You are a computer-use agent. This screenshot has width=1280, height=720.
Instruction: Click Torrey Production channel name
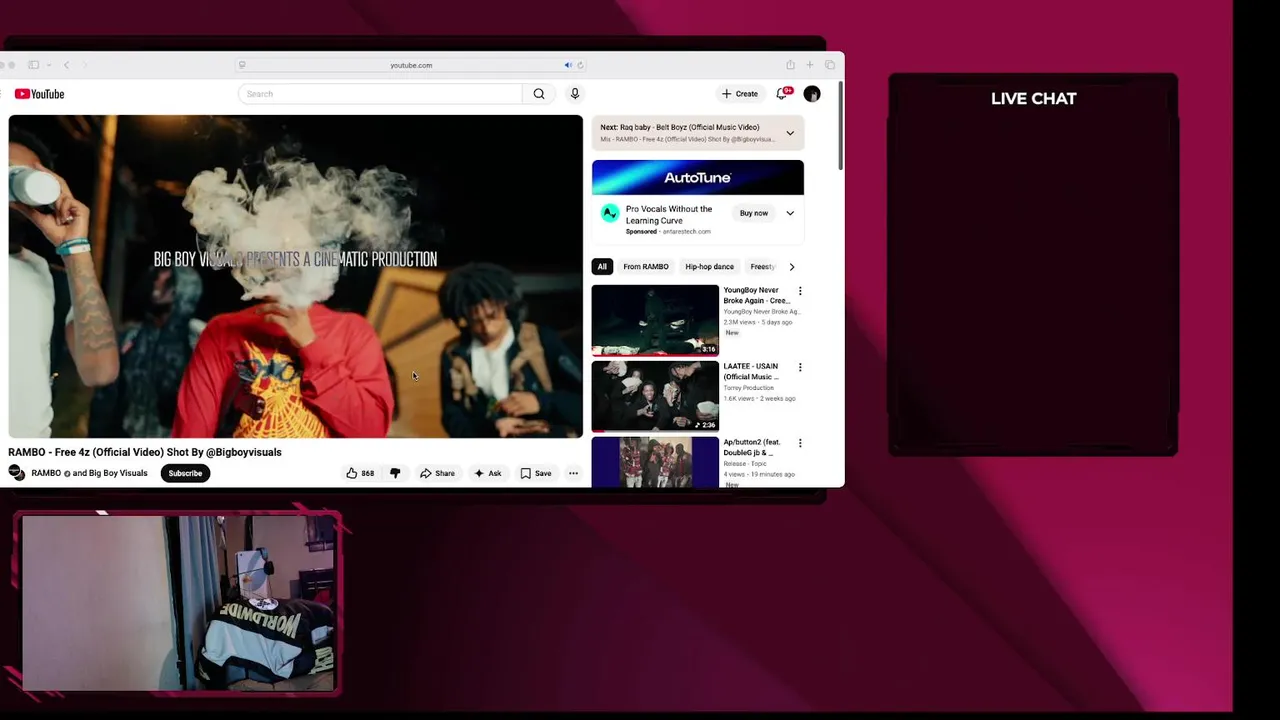click(x=748, y=388)
